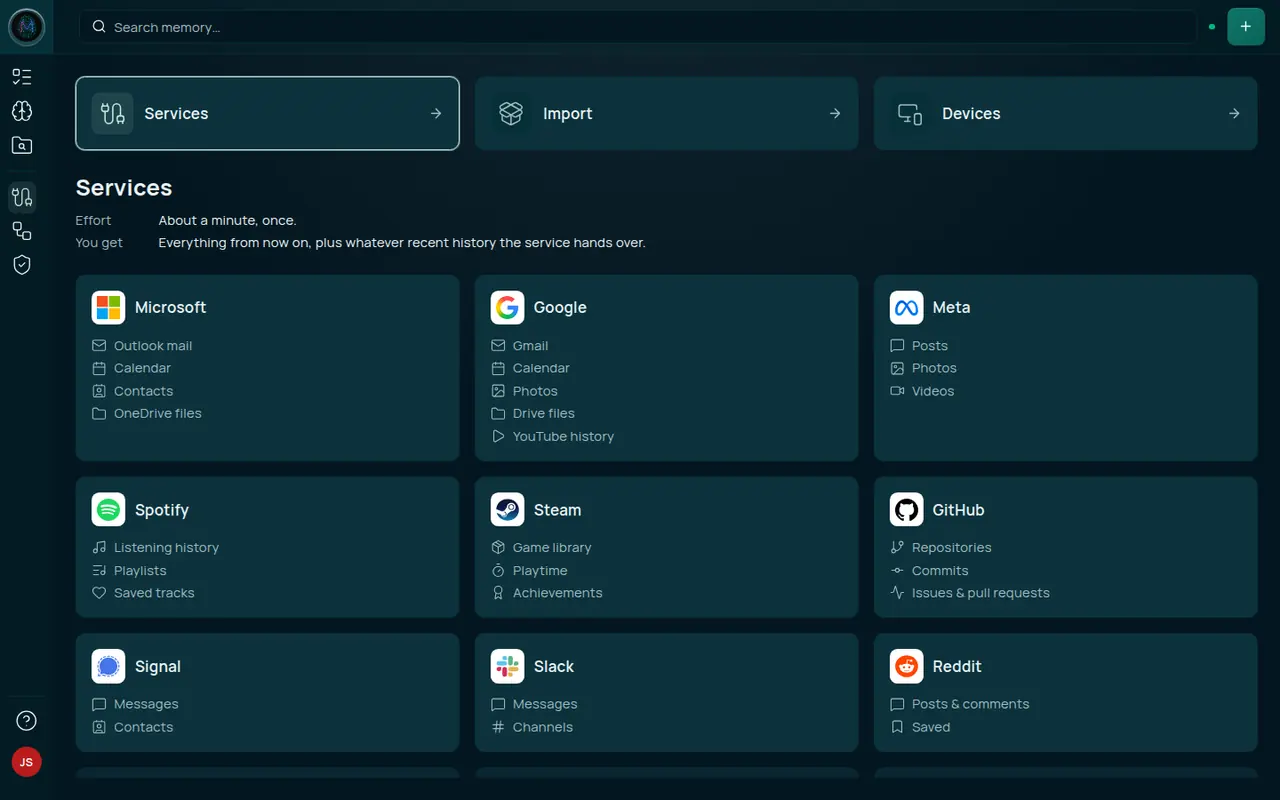Click "Saved tracks" under Spotify
This screenshot has height=800, width=1280.
(154, 593)
